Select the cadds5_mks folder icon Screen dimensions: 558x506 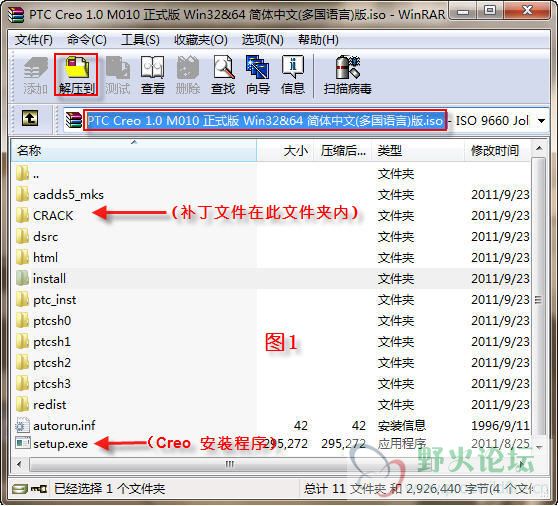(22, 194)
